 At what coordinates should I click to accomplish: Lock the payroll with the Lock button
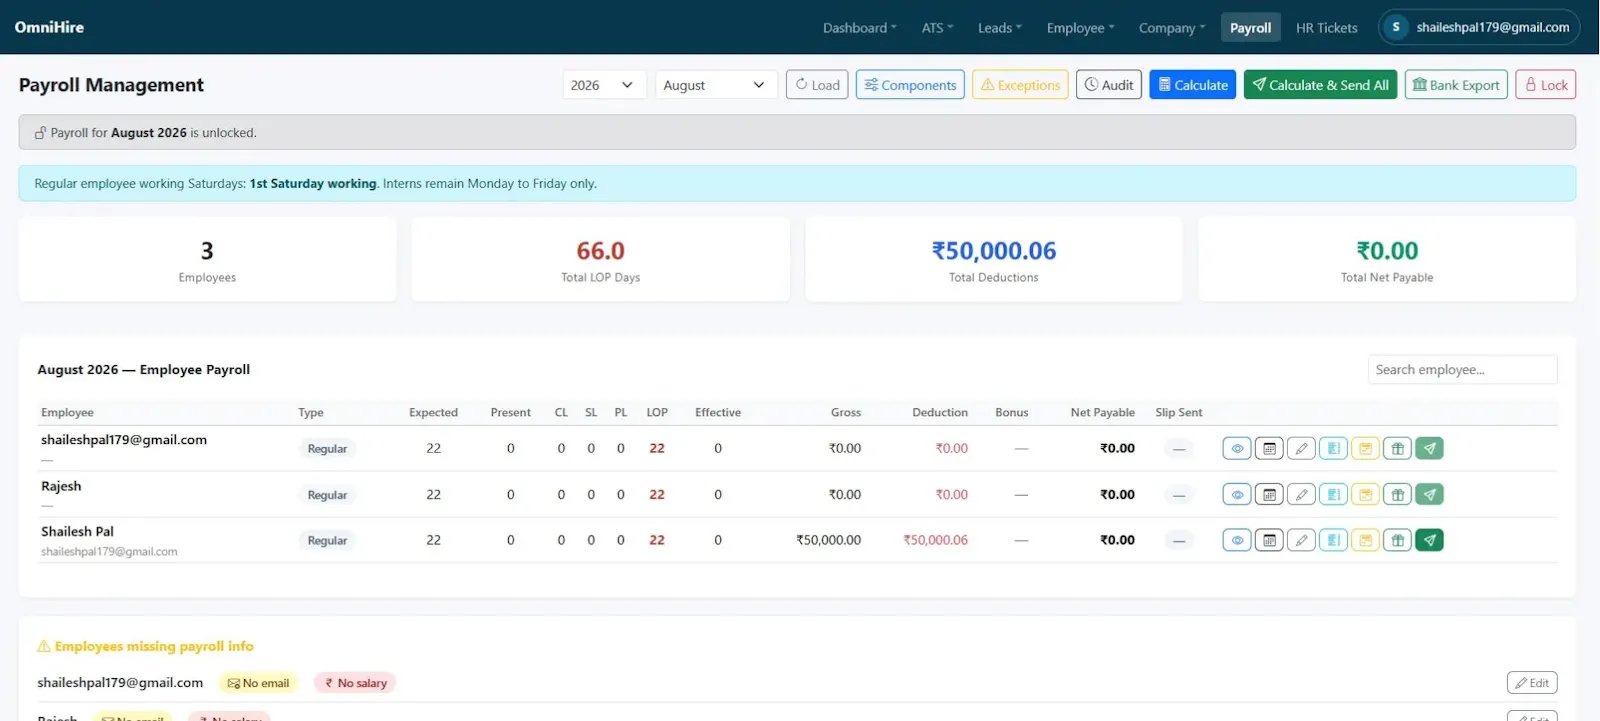point(1546,85)
